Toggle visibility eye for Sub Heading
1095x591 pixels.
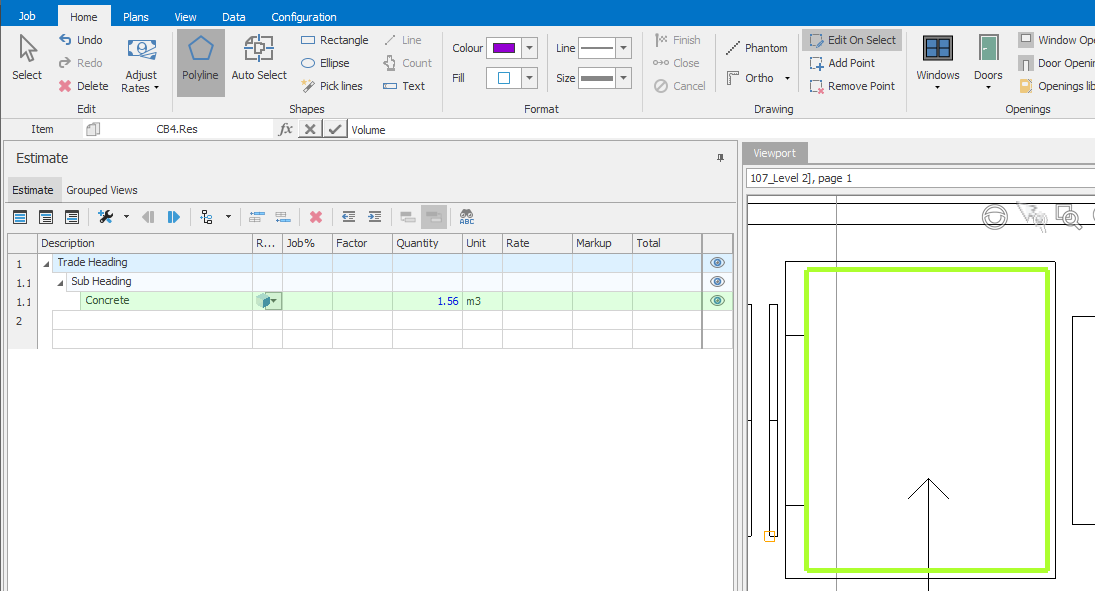(717, 282)
